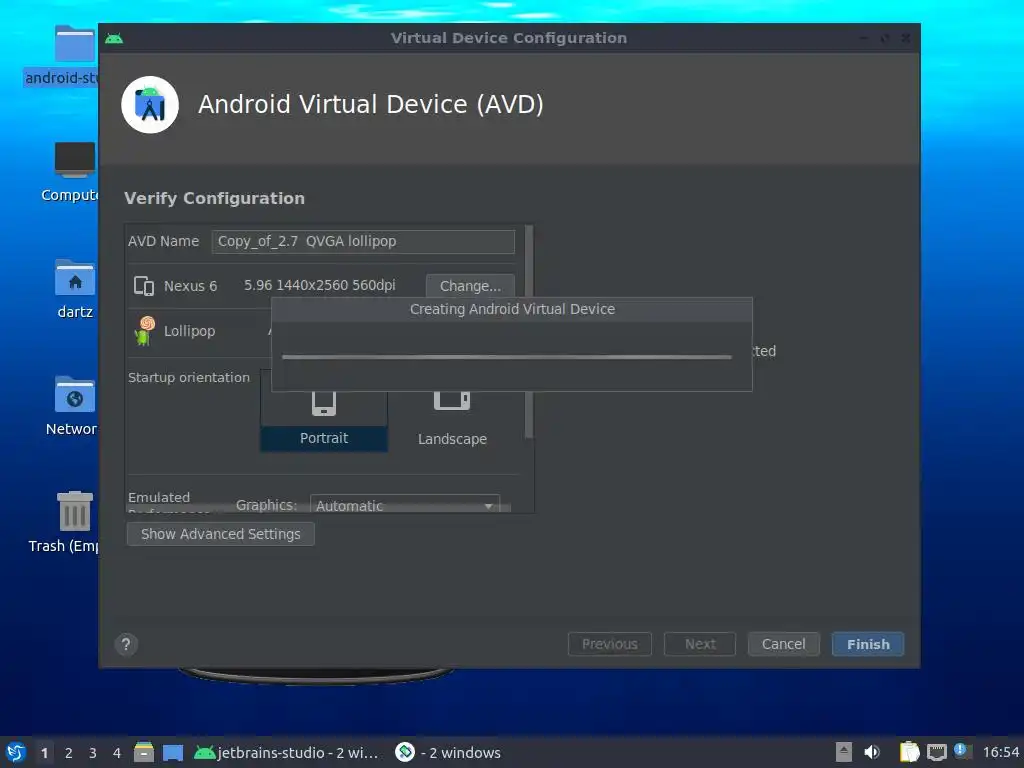Screen dimensions: 1024x768
Task: Click the clipboard manager tray icon
Action: (x=909, y=752)
